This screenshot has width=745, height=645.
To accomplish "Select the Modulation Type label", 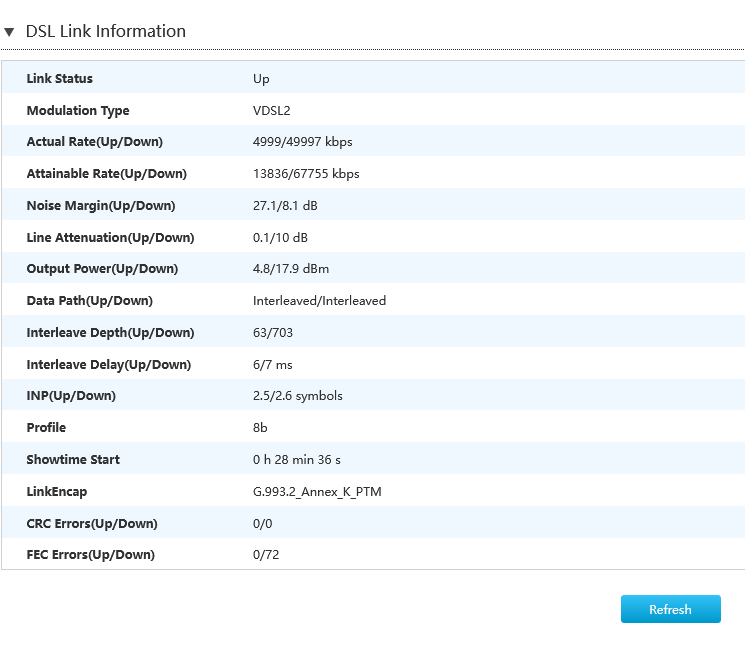I will coord(78,111).
